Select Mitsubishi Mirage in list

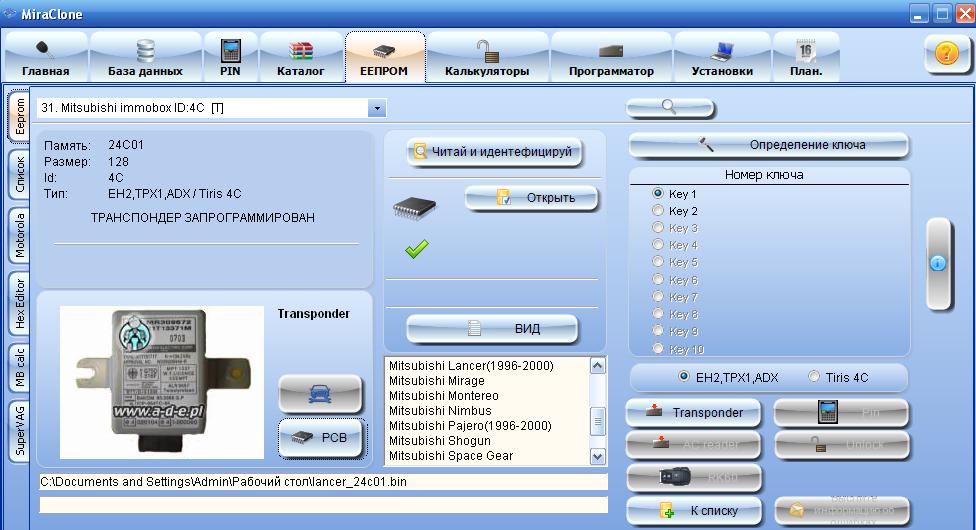pos(437,381)
